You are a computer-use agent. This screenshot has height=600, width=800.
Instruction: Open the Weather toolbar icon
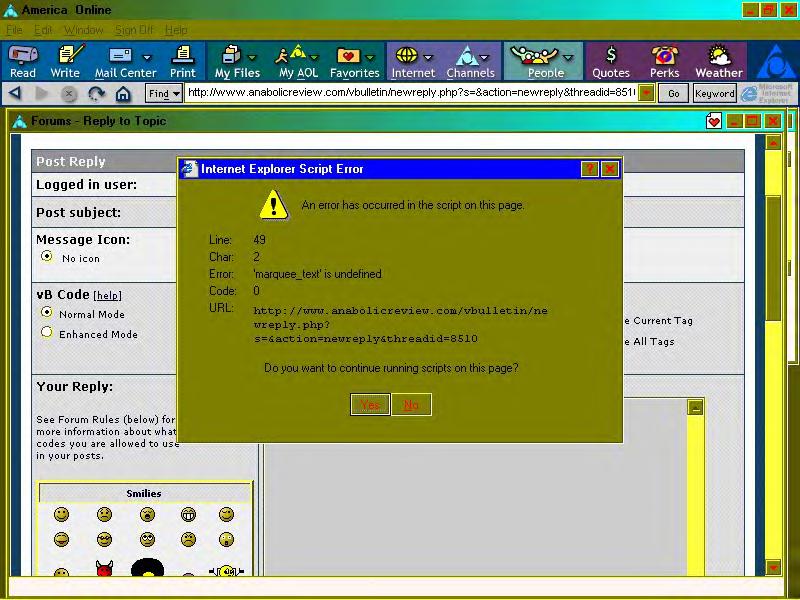point(719,61)
